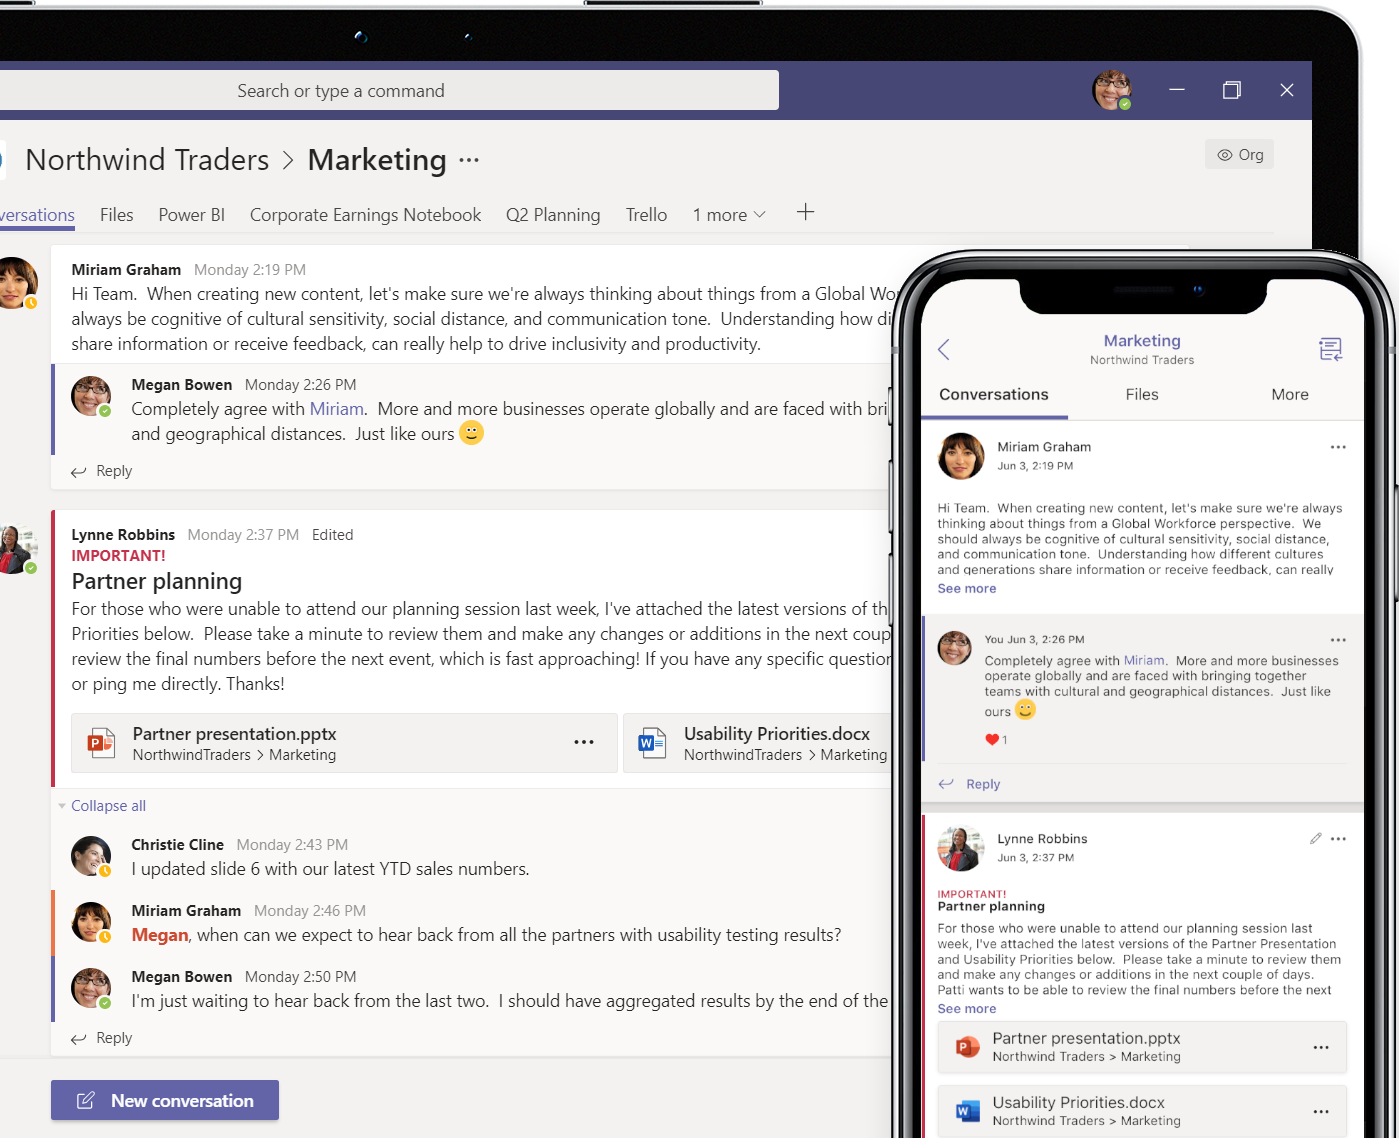
Task: Open the Power BI tab
Action: point(191,215)
